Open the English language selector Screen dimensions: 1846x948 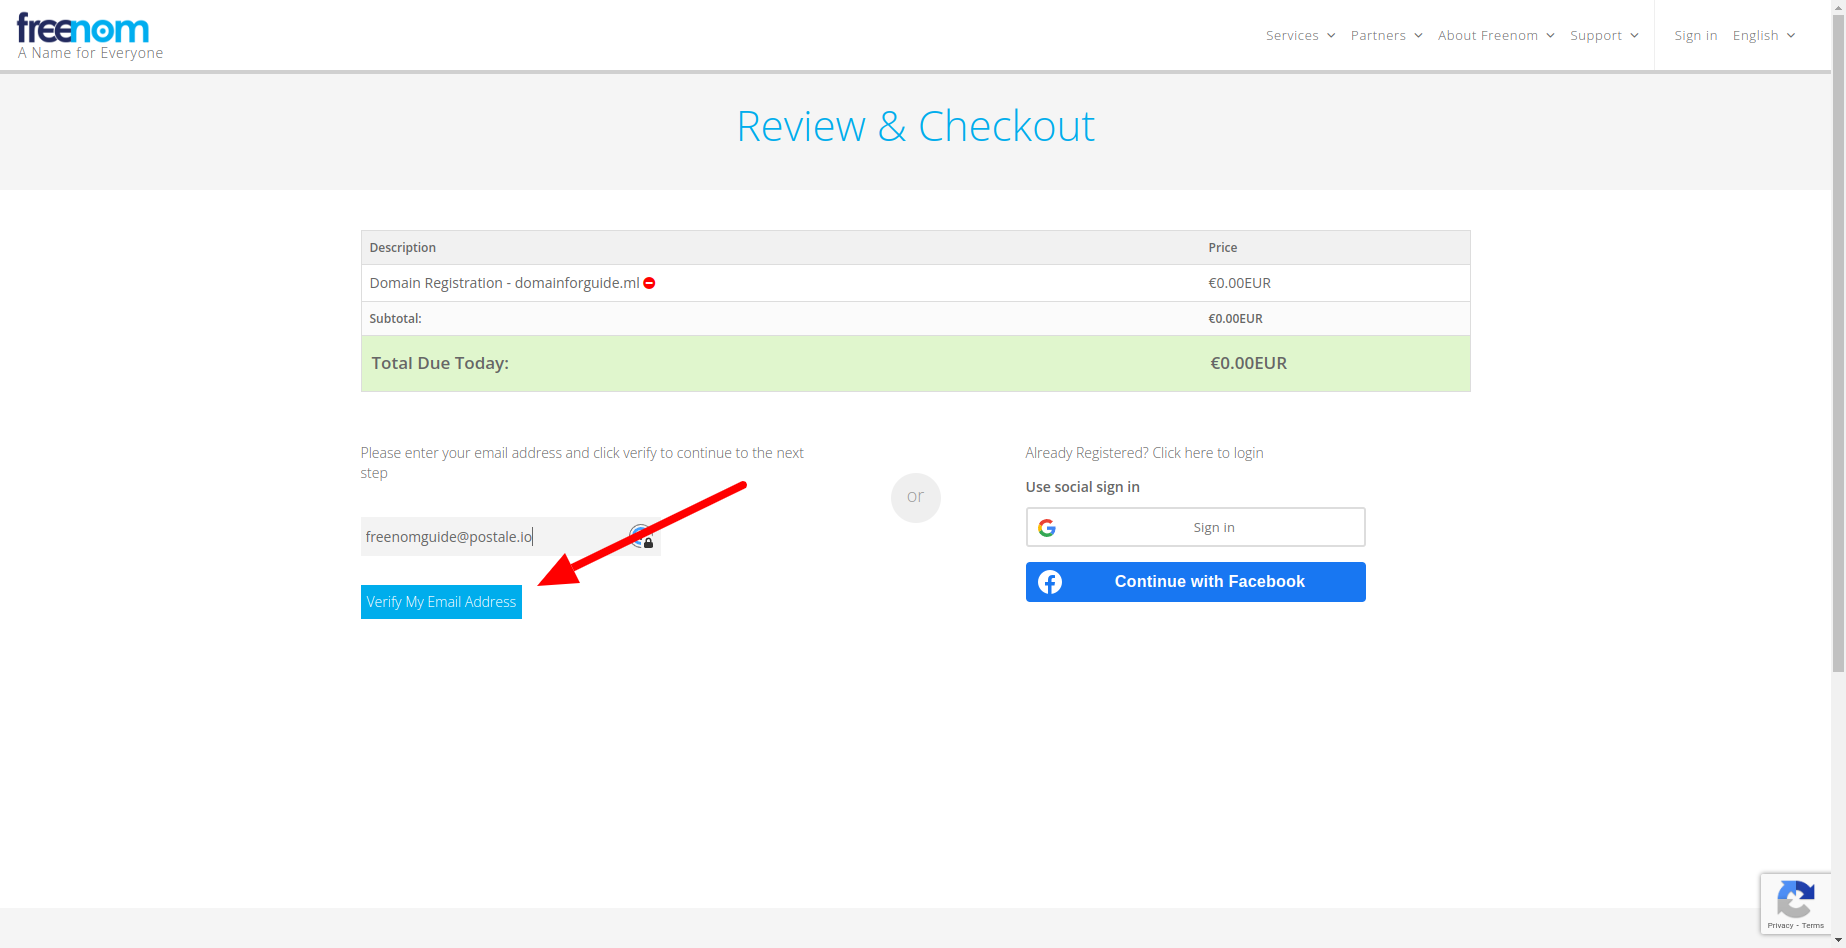pyautogui.click(x=1764, y=35)
